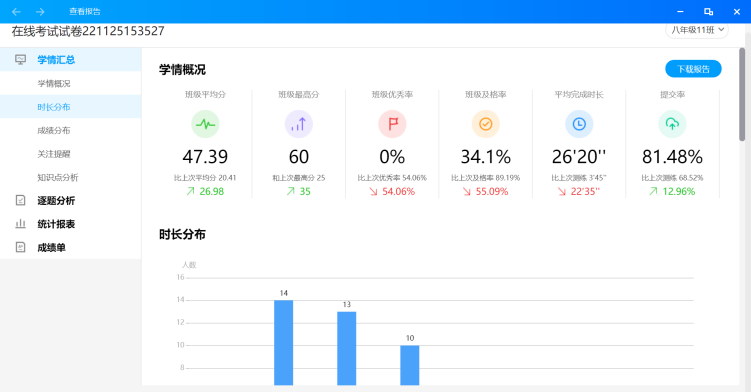Click the 提交率 upload cloud icon
Screen dimensions: 751x392
[x=672, y=124]
